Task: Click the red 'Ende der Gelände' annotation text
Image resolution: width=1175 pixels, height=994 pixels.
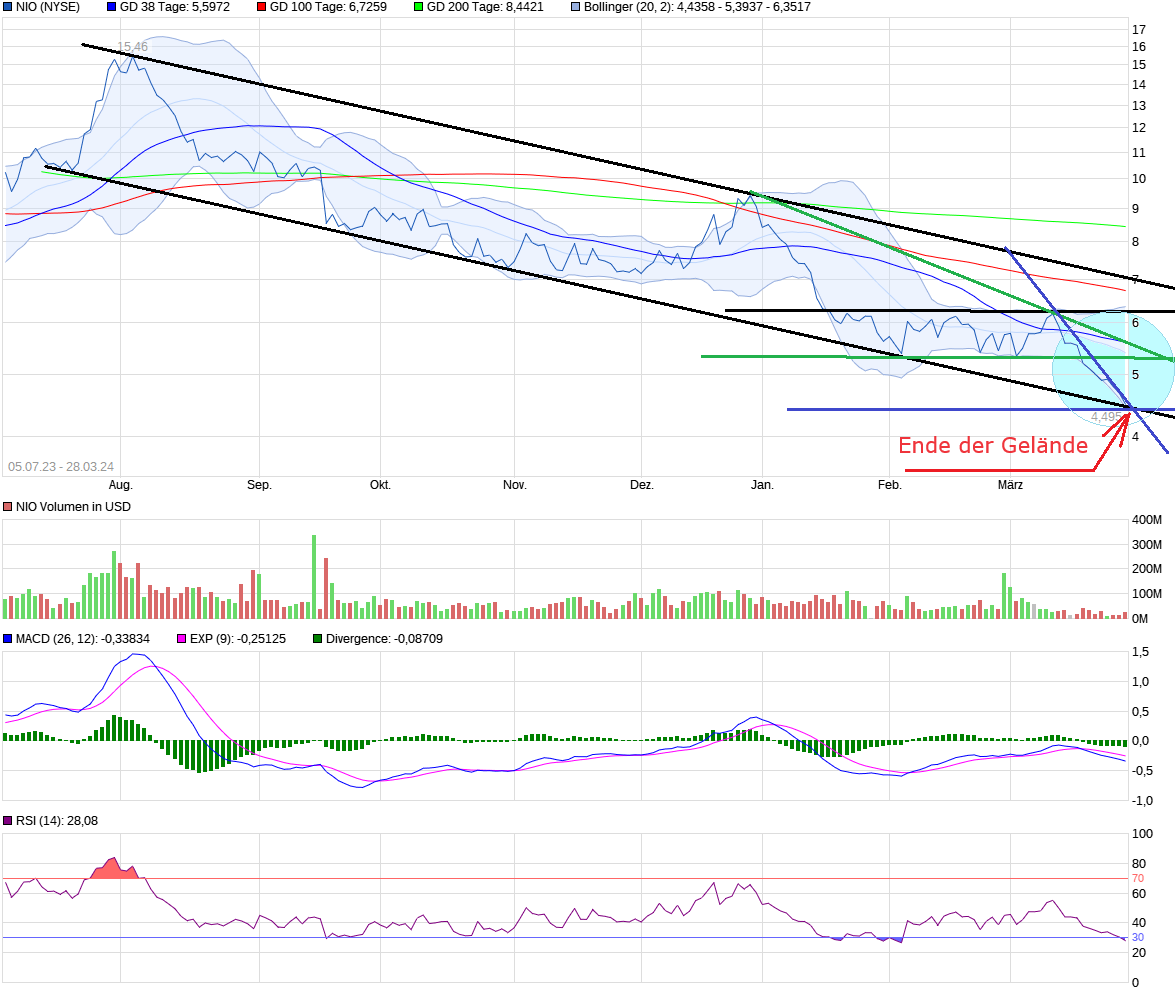Action: (992, 446)
